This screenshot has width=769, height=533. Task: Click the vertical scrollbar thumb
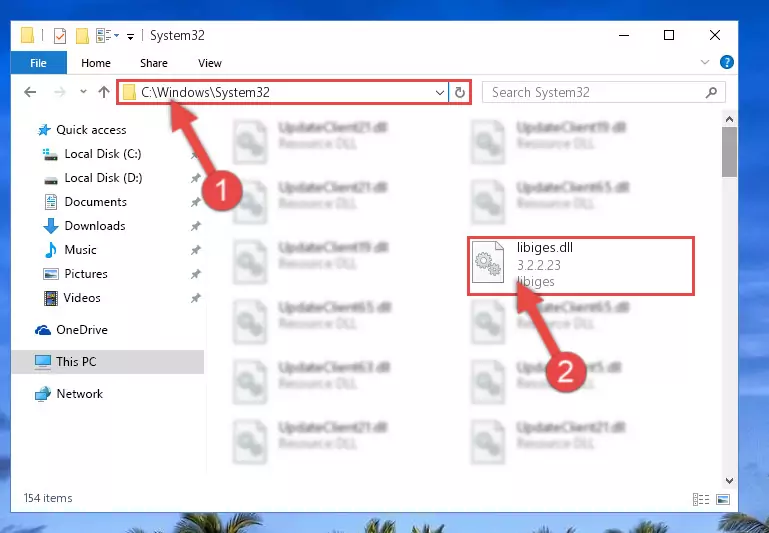729,152
